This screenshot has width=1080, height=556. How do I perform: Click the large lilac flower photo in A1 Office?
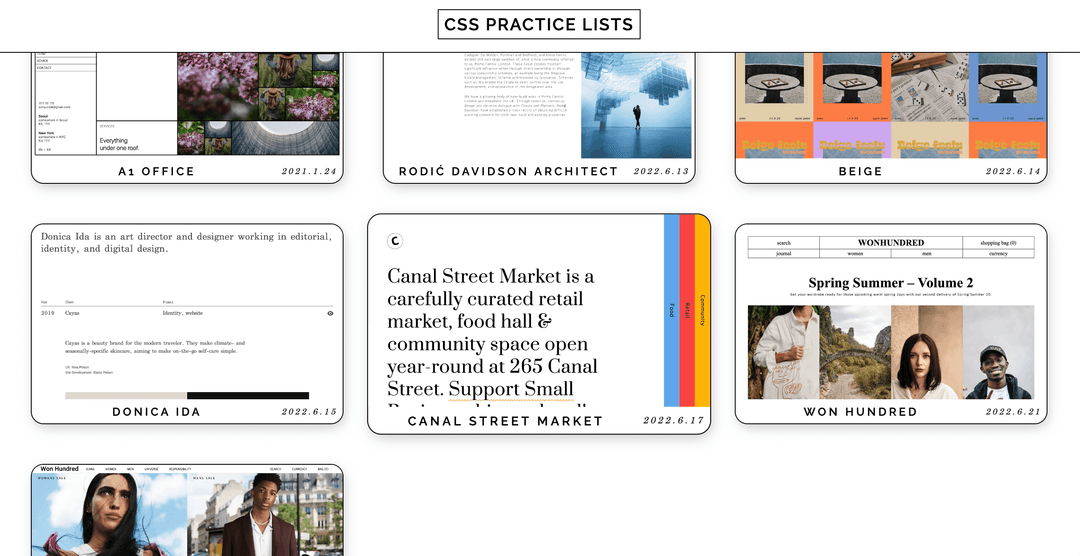click(x=218, y=86)
